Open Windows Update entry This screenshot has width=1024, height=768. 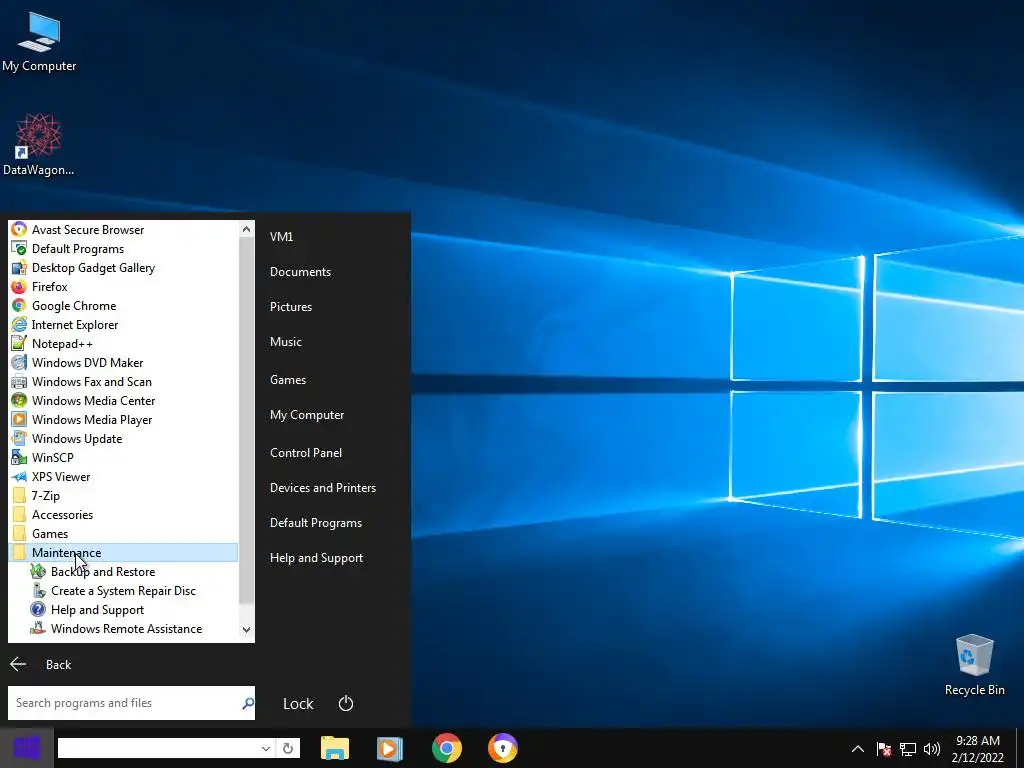[123, 439]
